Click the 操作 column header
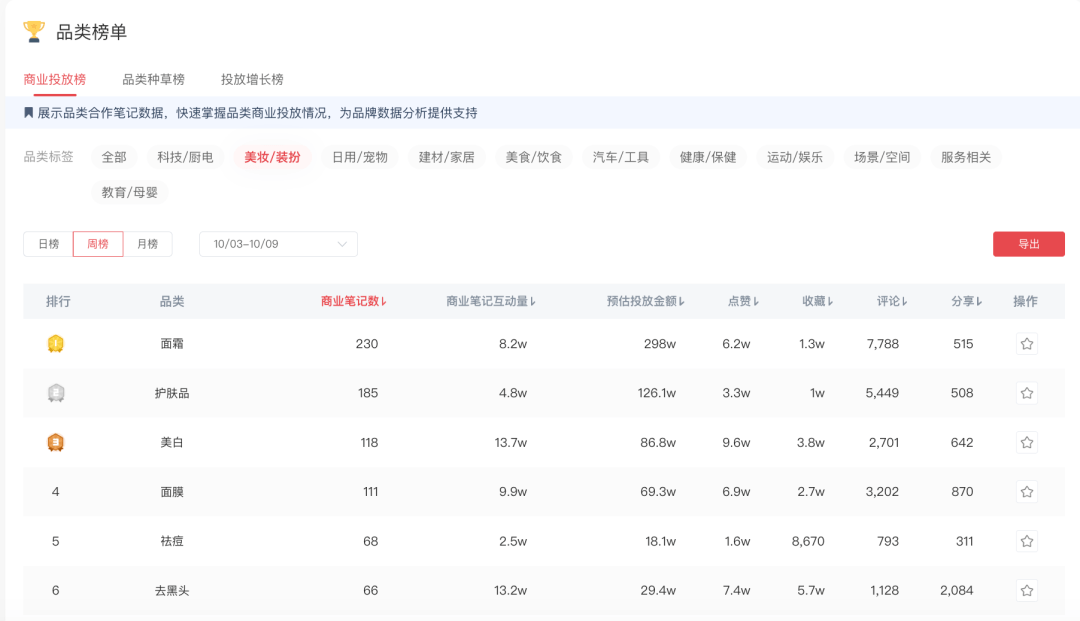The width and height of the screenshot is (1080, 621). coord(1025,301)
